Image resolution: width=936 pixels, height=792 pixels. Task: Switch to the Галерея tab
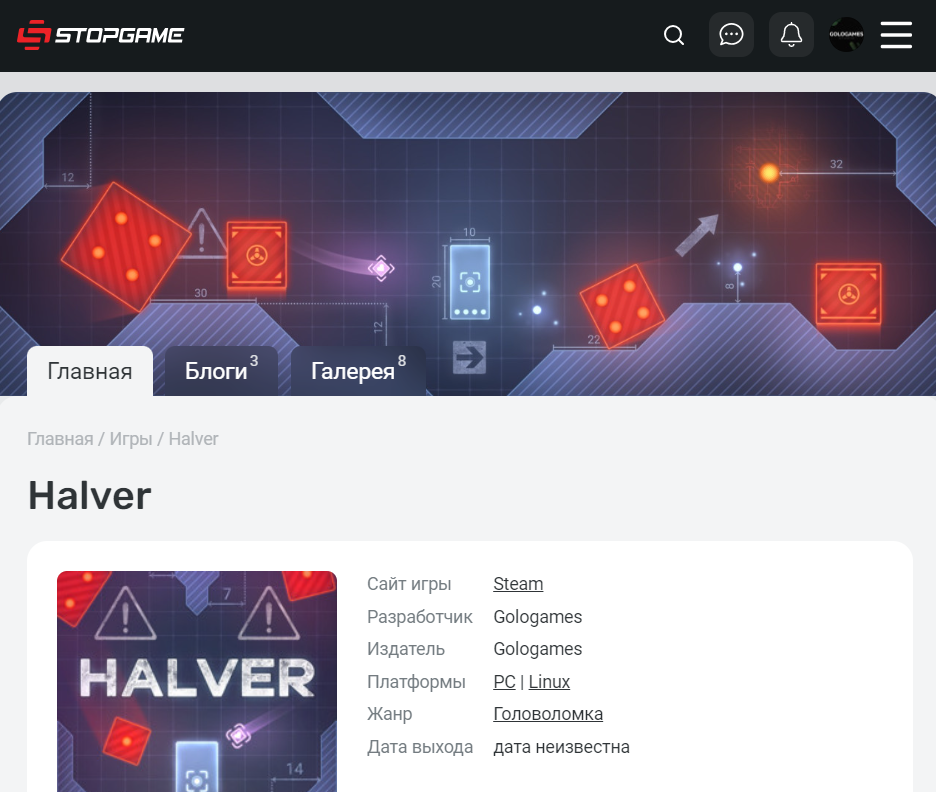tap(358, 371)
